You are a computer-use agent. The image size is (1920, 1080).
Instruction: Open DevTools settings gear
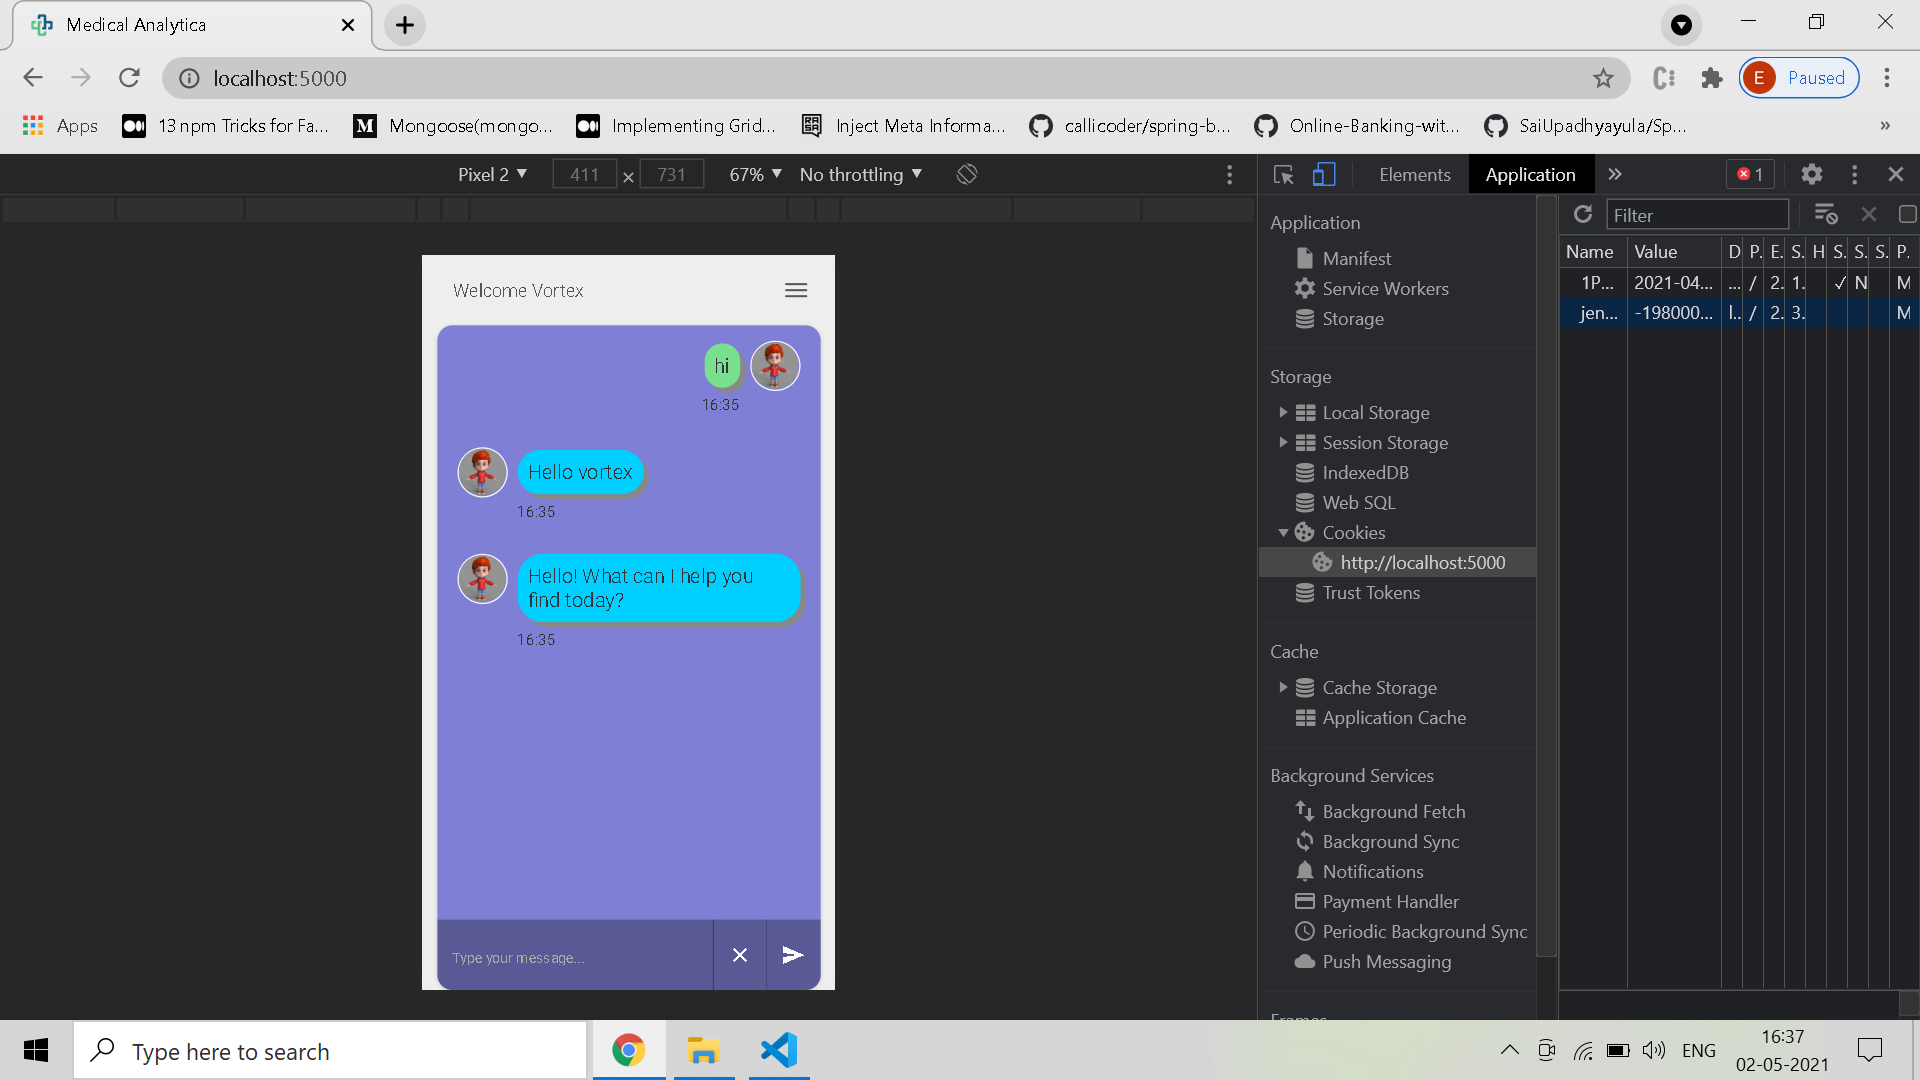[1811, 174]
